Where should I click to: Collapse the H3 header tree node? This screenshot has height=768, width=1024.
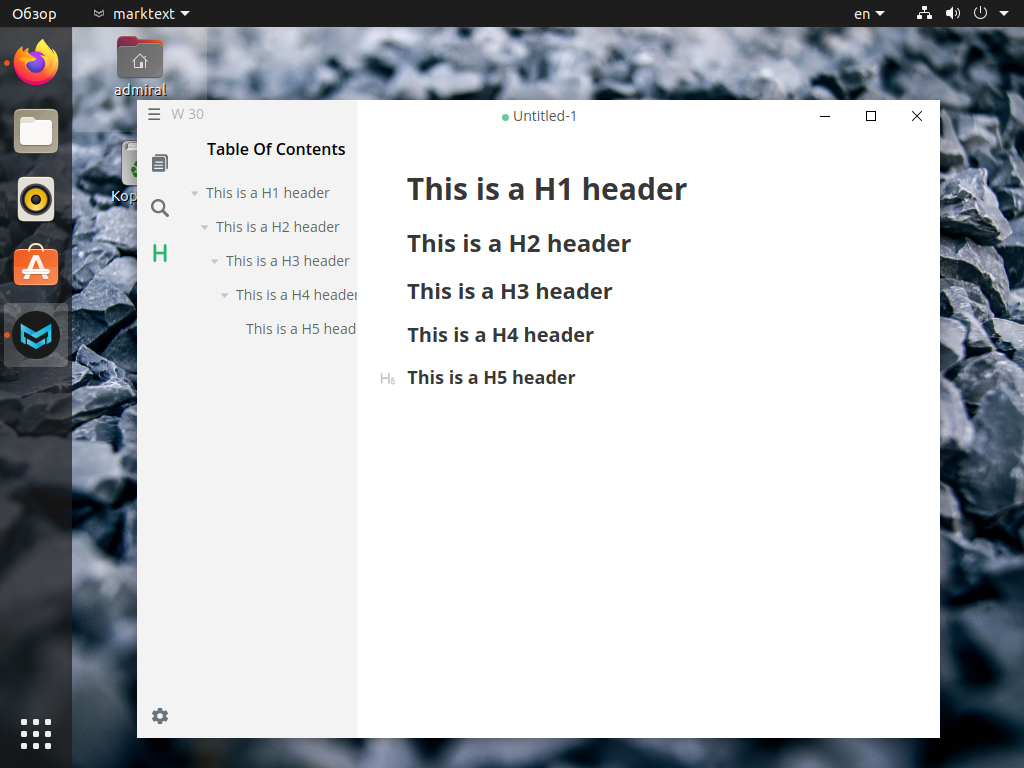tap(214, 261)
